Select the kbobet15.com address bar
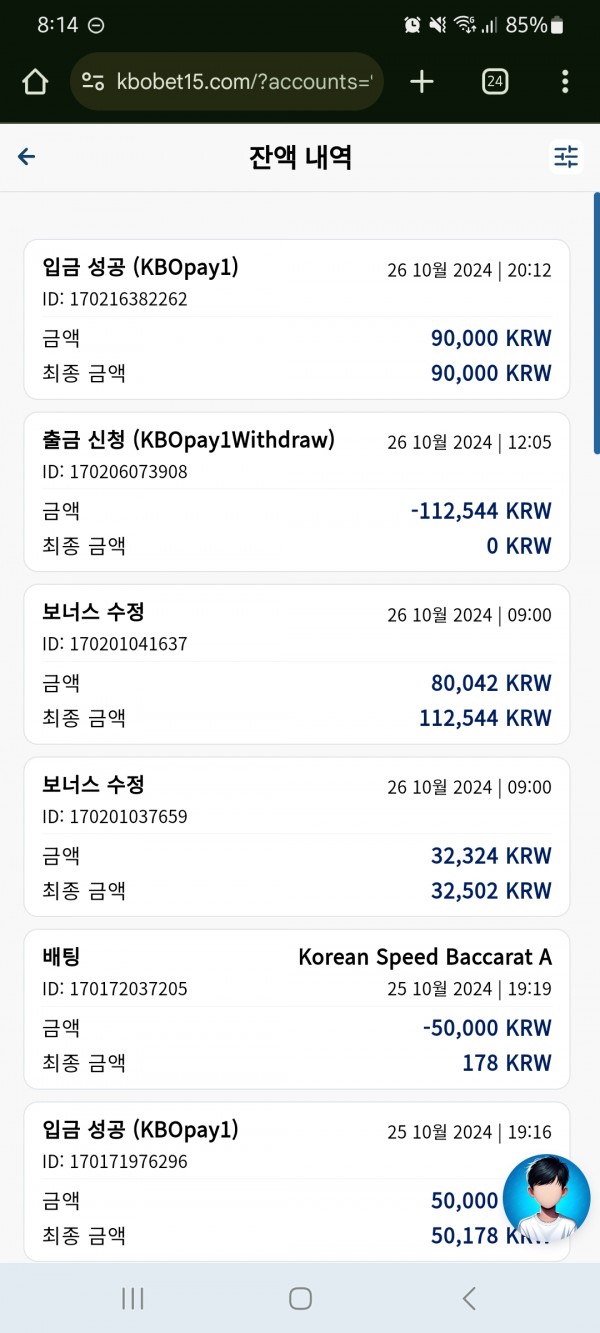Viewport: 600px width, 1333px height. point(226,82)
